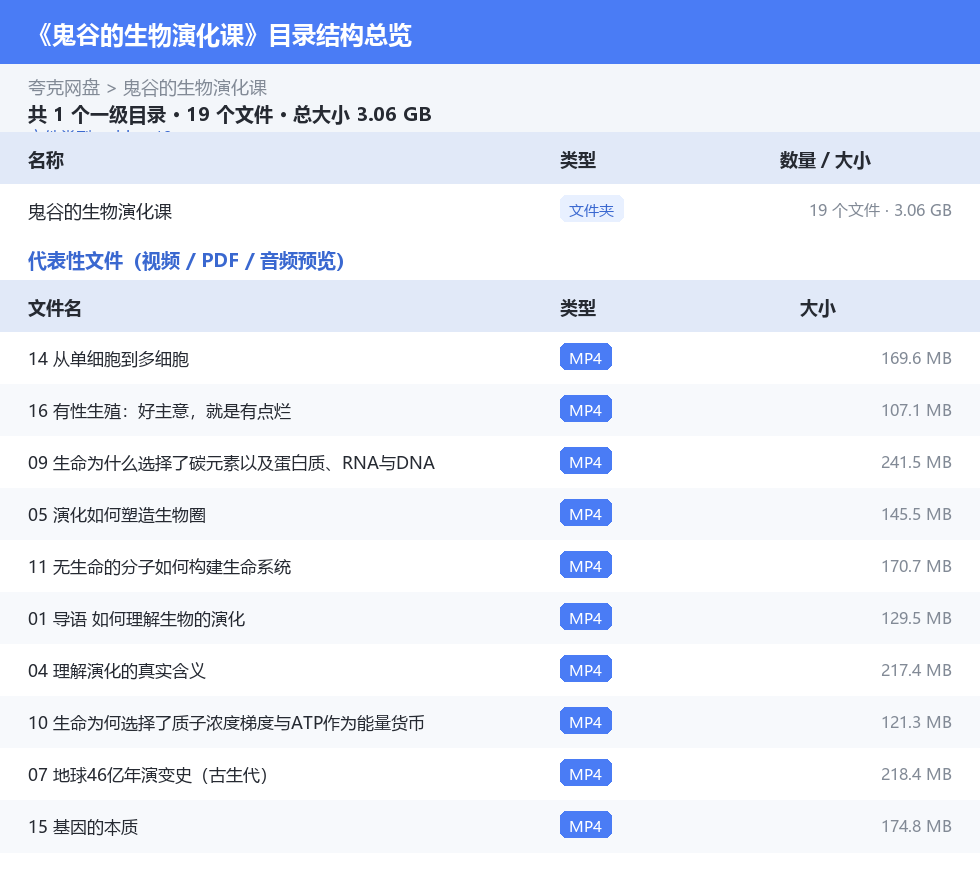The width and height of the screenshot is (980, 884).
Task: Select the 129.5 MB size value
Action: point(916,618)
